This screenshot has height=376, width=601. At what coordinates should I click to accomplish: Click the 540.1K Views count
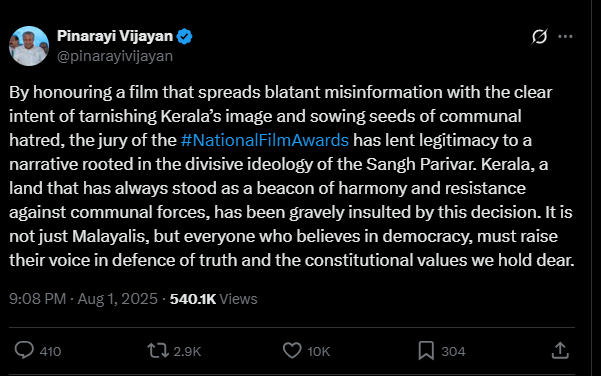click(213, 299)
